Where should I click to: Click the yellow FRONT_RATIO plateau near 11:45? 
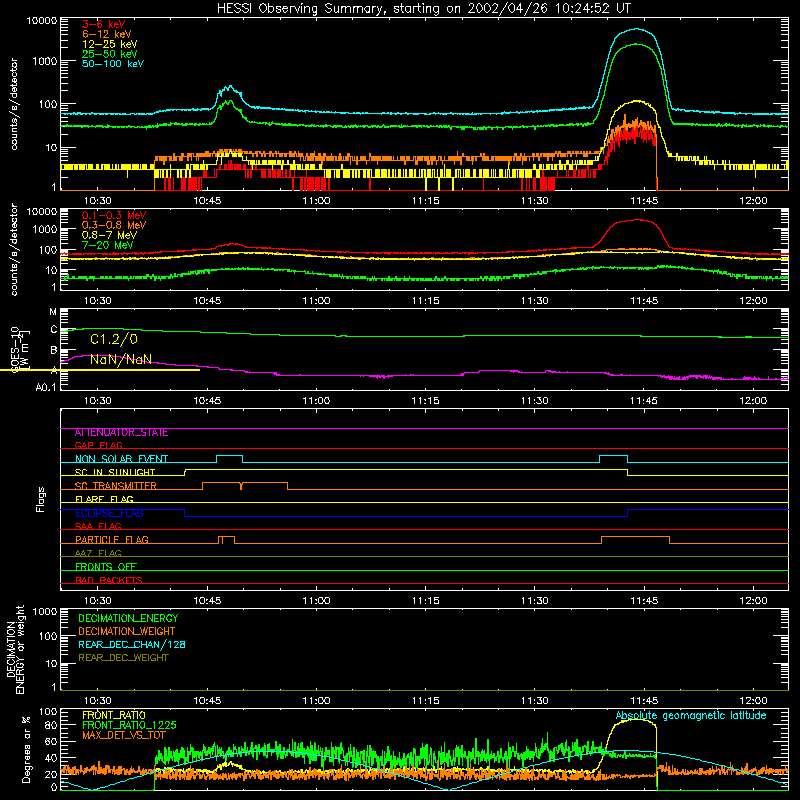(x=636, y=720)
